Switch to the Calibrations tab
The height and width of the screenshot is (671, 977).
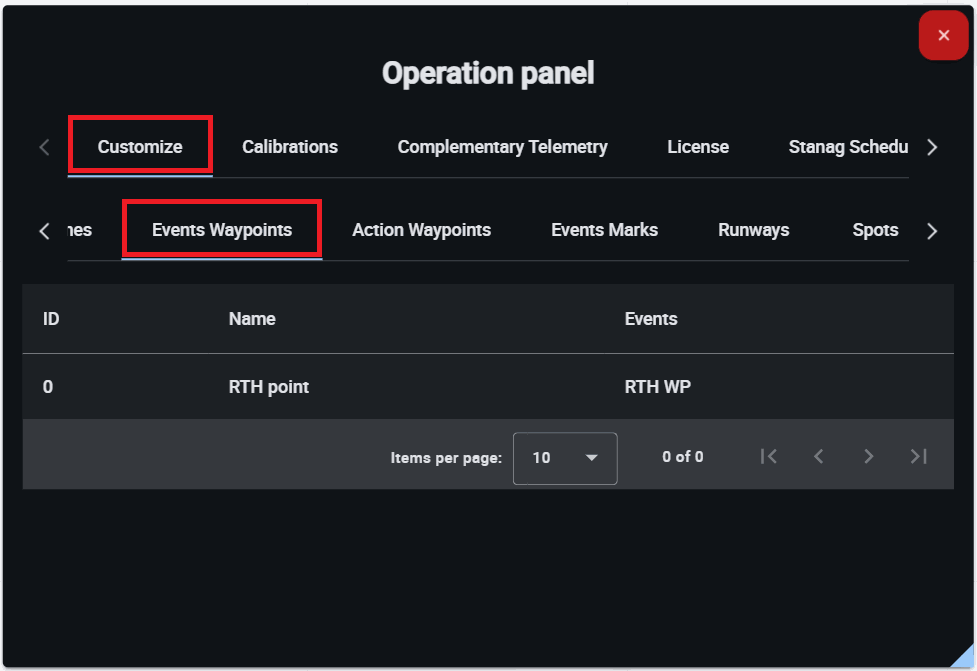[x=290, y=147]
